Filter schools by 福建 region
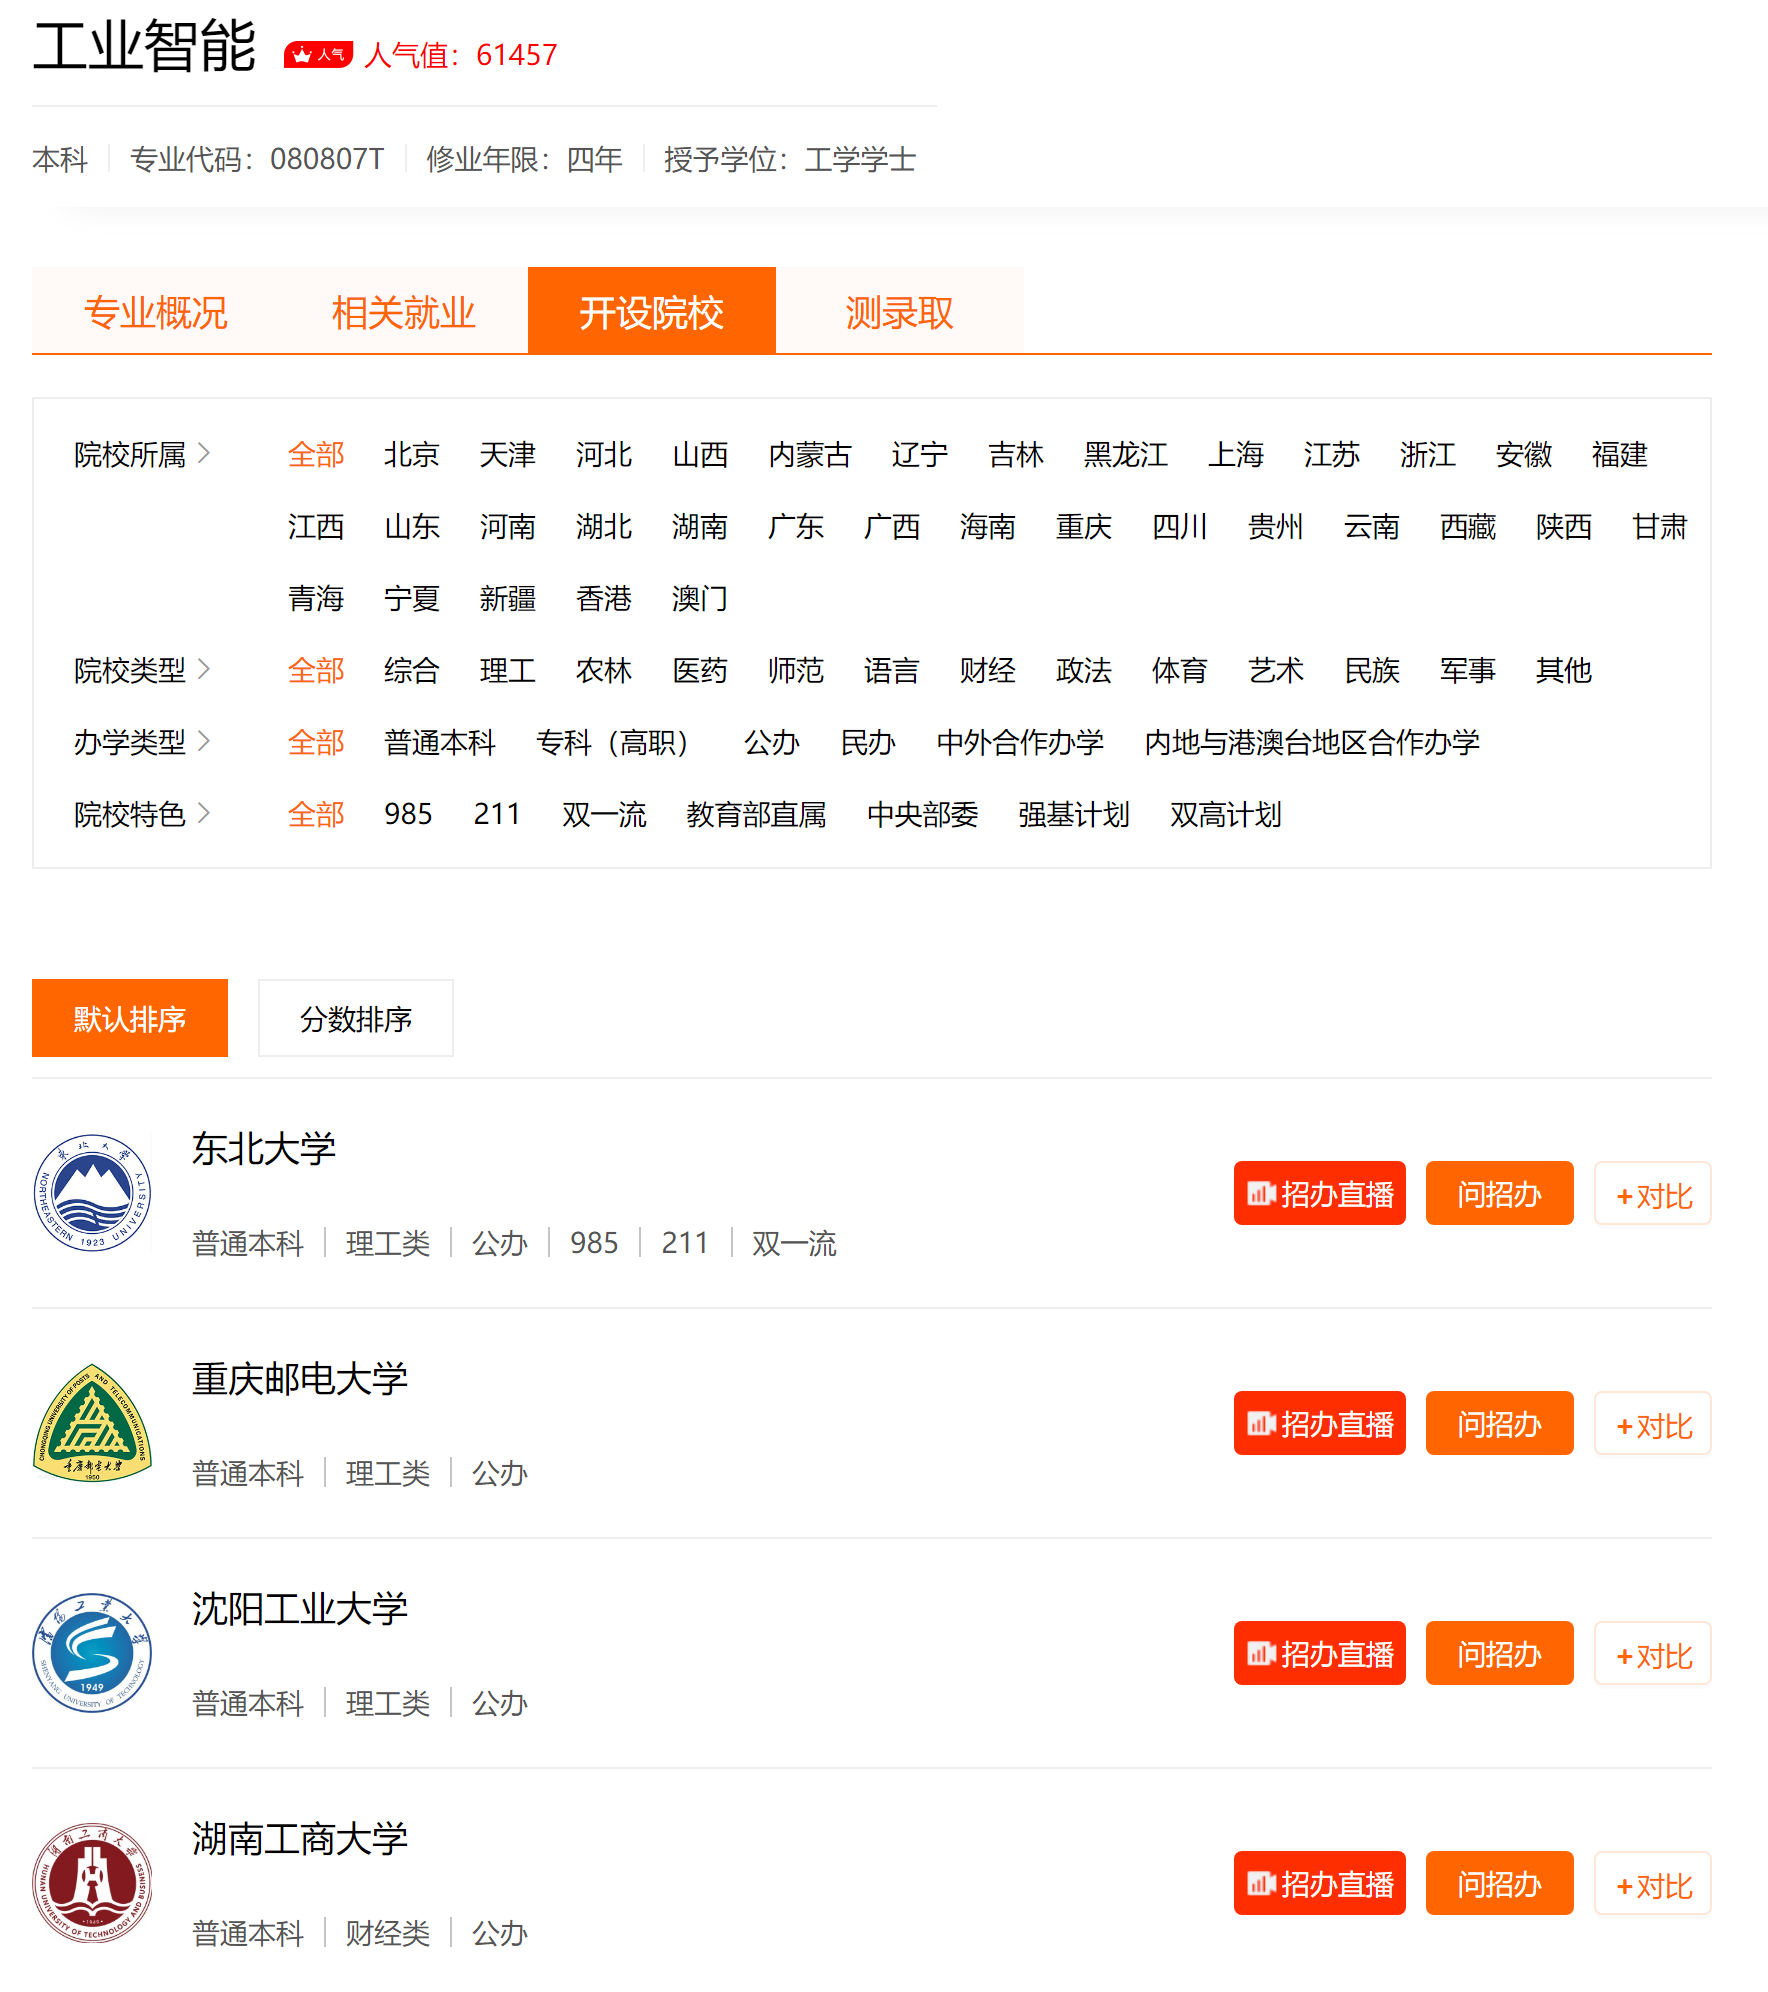The image size is (1768, 1992). click(x=1620, y=454)
